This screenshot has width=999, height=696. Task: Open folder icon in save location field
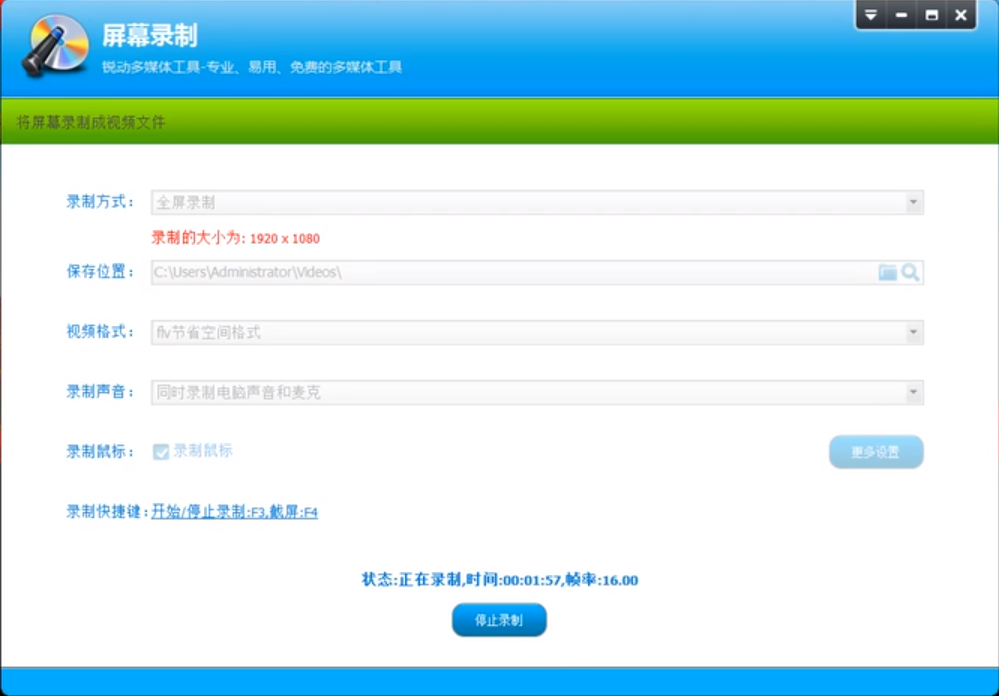[x=887, y=272]
